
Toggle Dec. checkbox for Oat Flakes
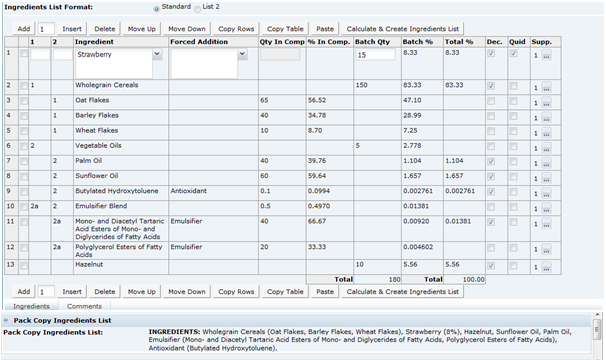tap(491, 101)
